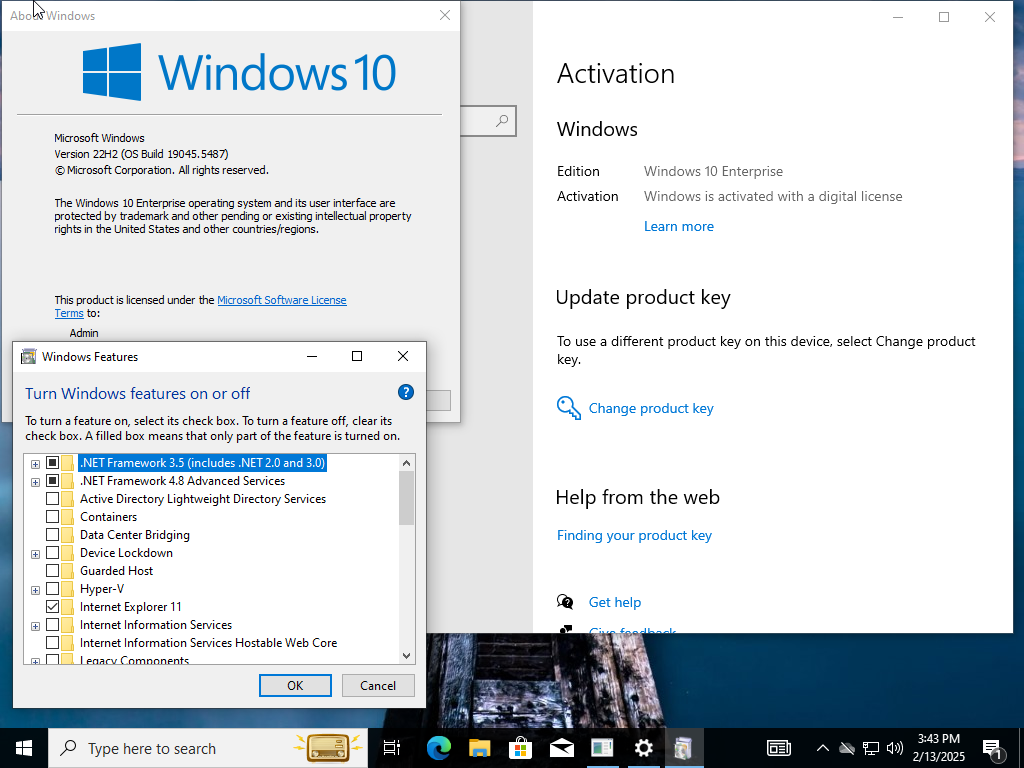The image size is (1024, 768).
Task: Check the Device Lockdown box
Action: [52, 552]
